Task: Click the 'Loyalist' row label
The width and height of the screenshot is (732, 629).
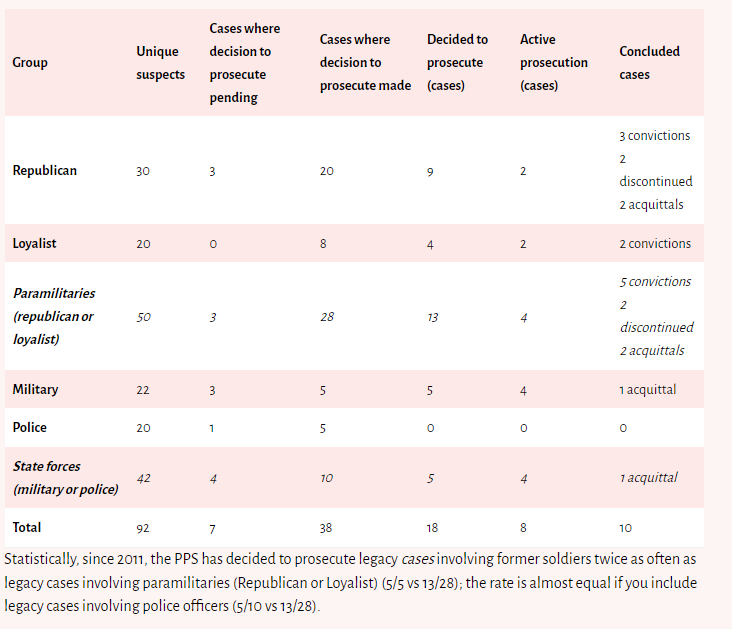Action: [36, 243]
